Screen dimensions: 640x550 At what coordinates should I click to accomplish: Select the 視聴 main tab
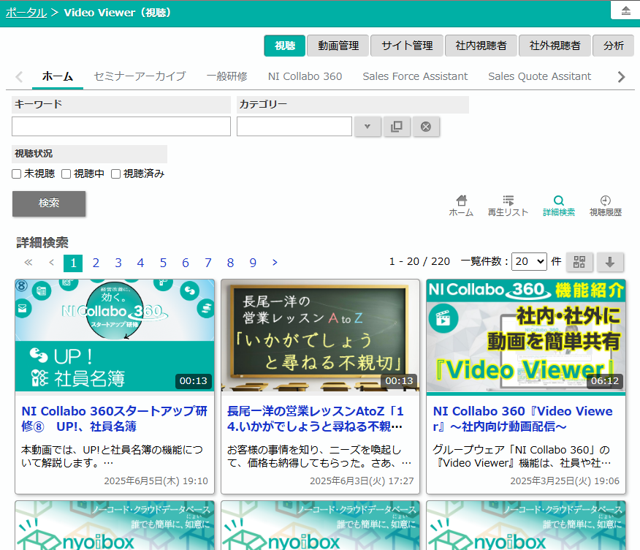pyautogui.click(x=284, y=45)
